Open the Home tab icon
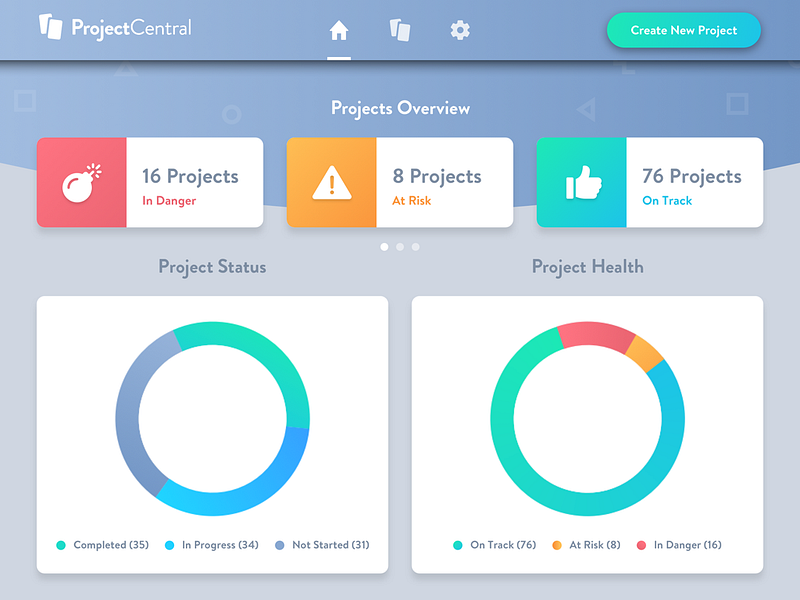This screenshot has height=600, width=800. coord(339,31)
